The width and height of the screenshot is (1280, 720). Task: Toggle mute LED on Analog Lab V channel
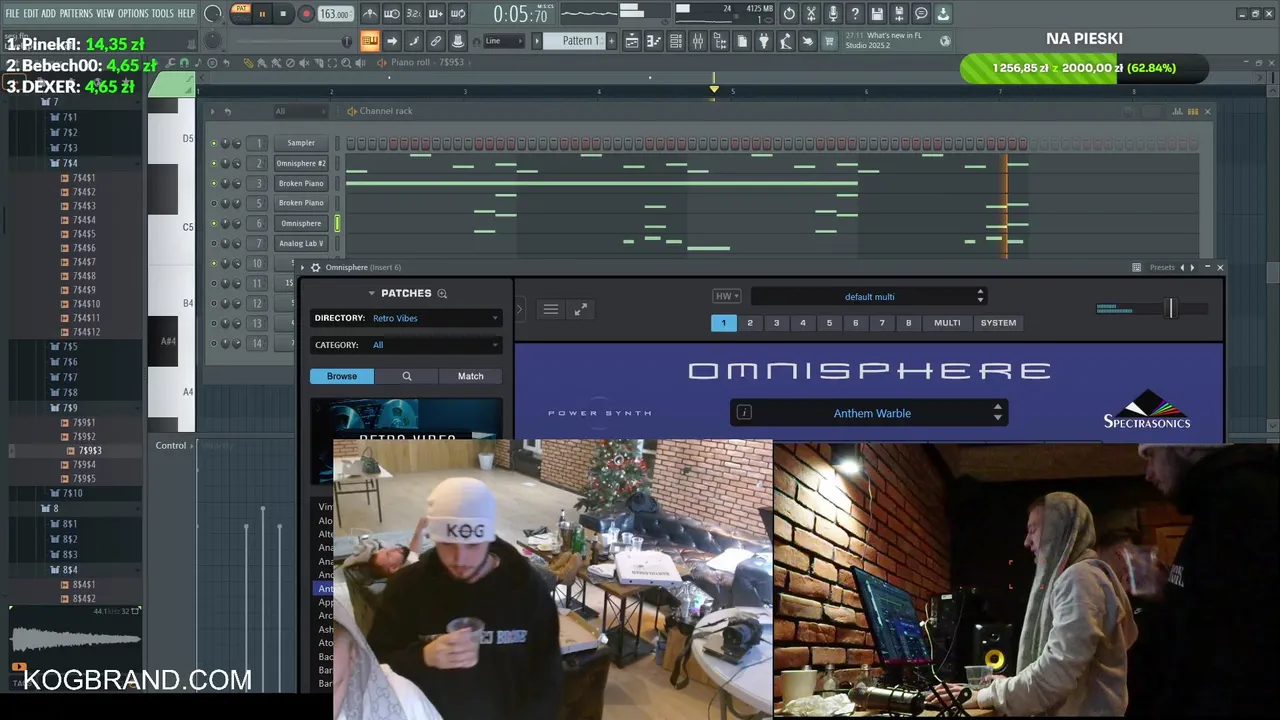213,243
